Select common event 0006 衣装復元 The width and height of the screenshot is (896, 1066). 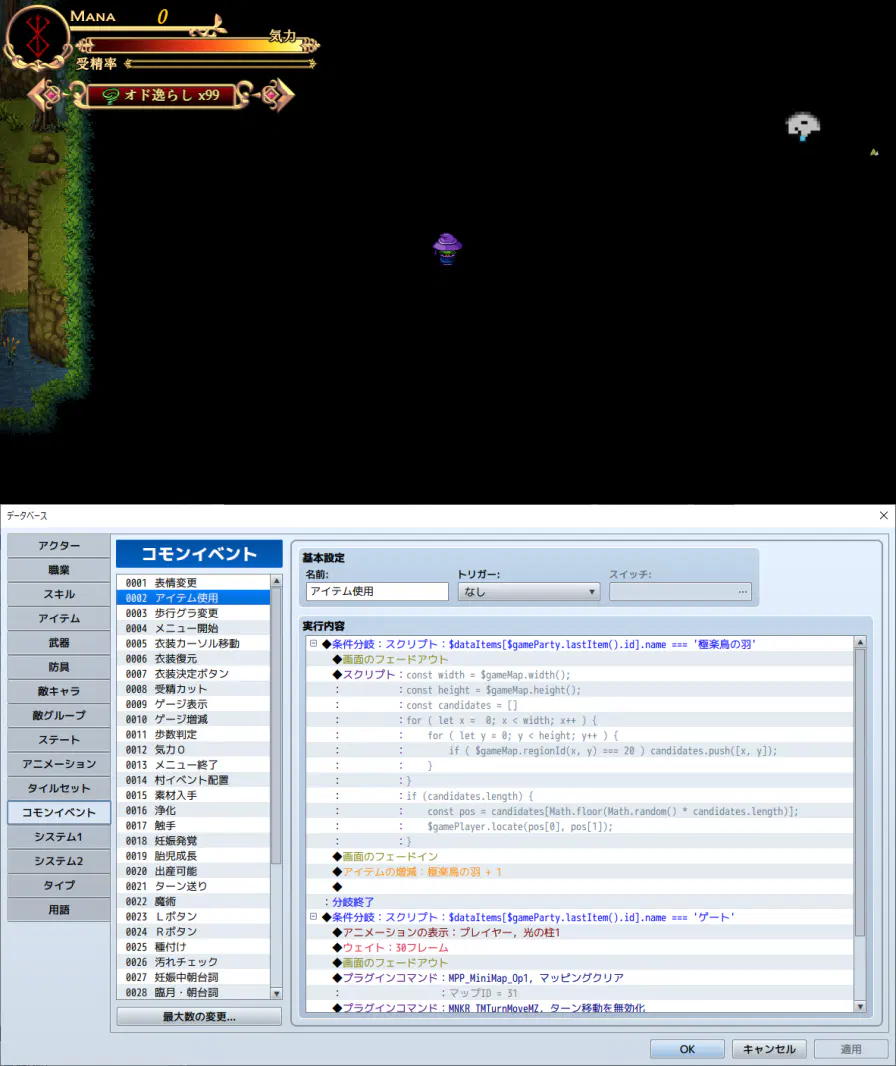(193, 659)
